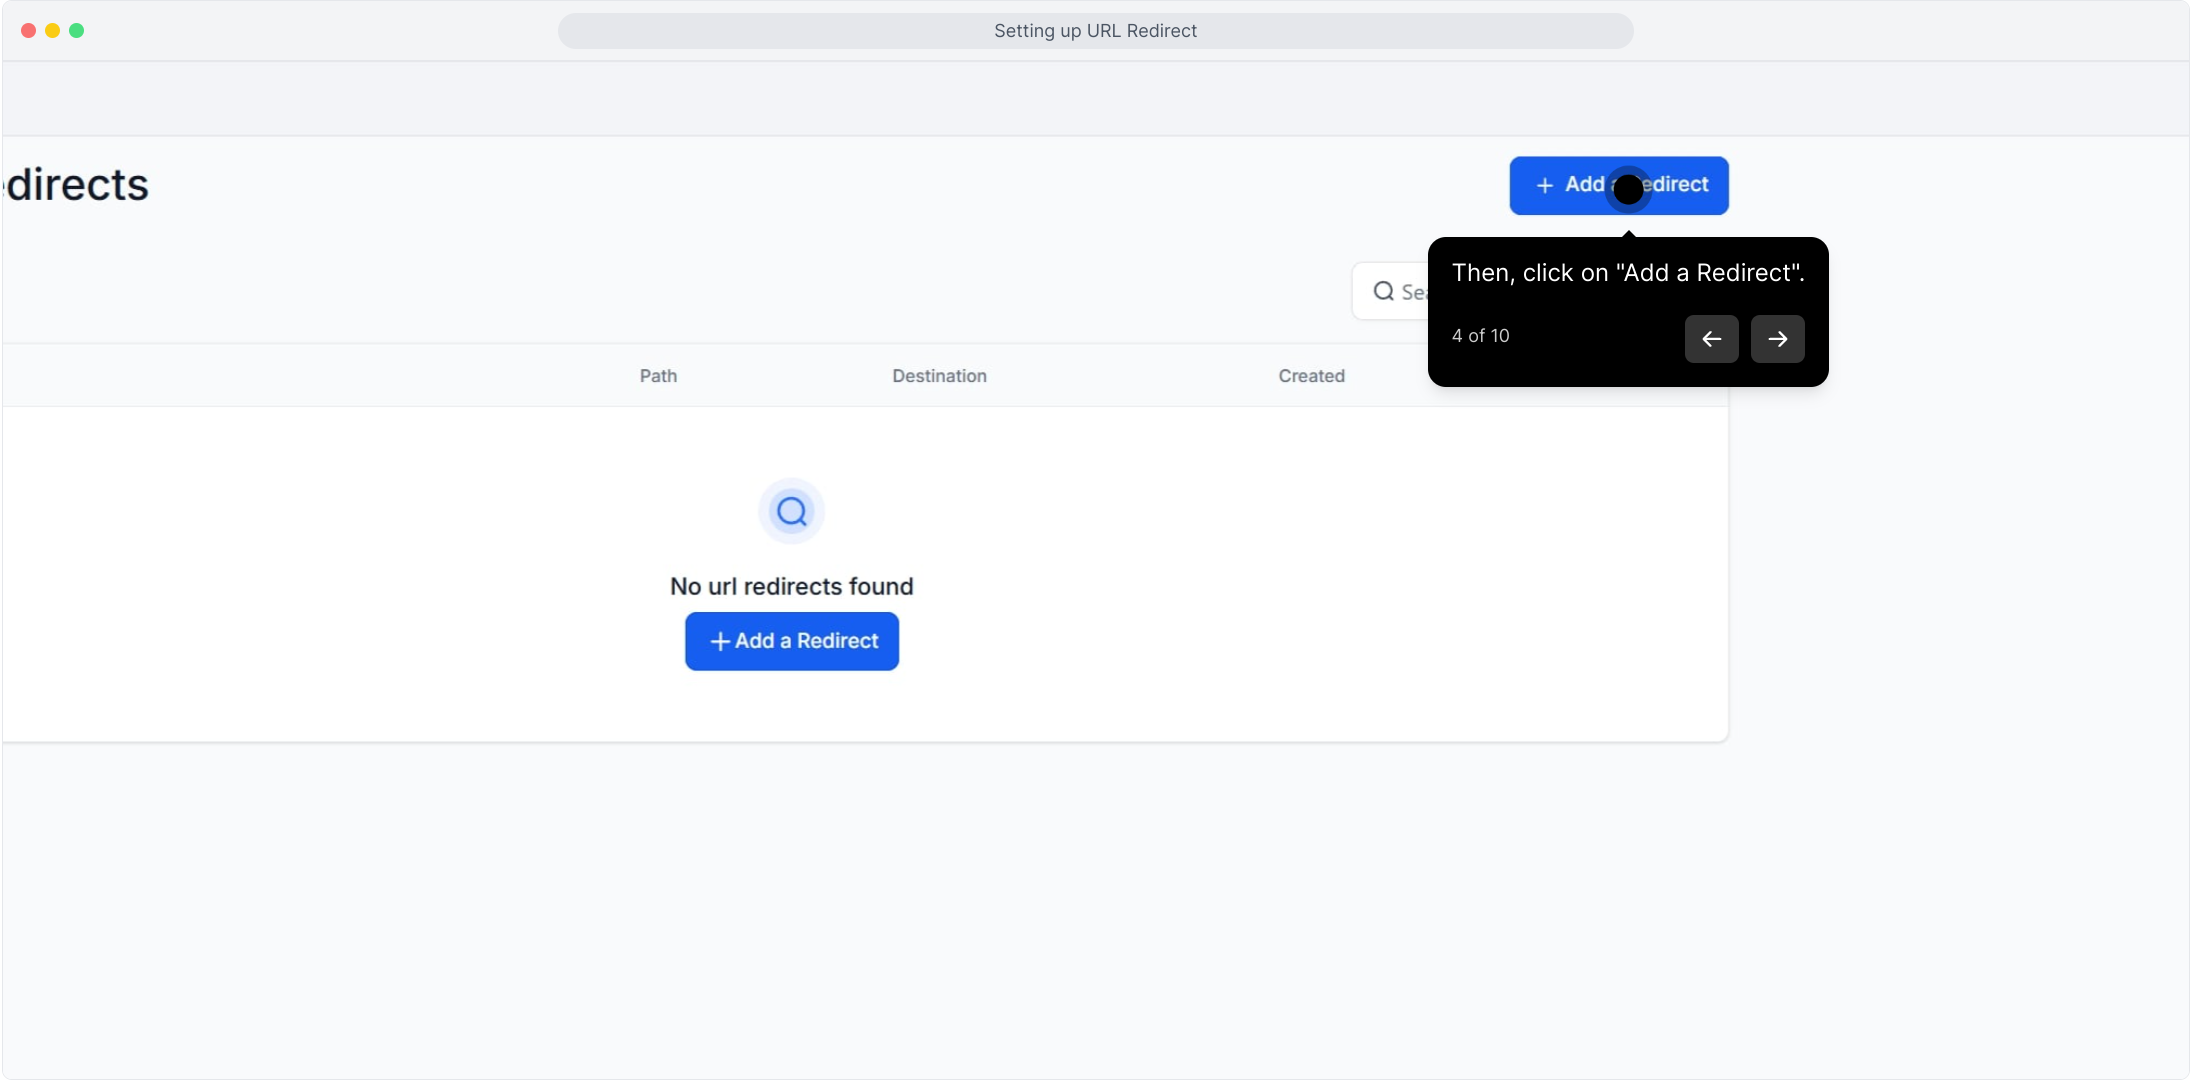Click the search input field
The image size is (2192, 1080).
coord(1390,291)
